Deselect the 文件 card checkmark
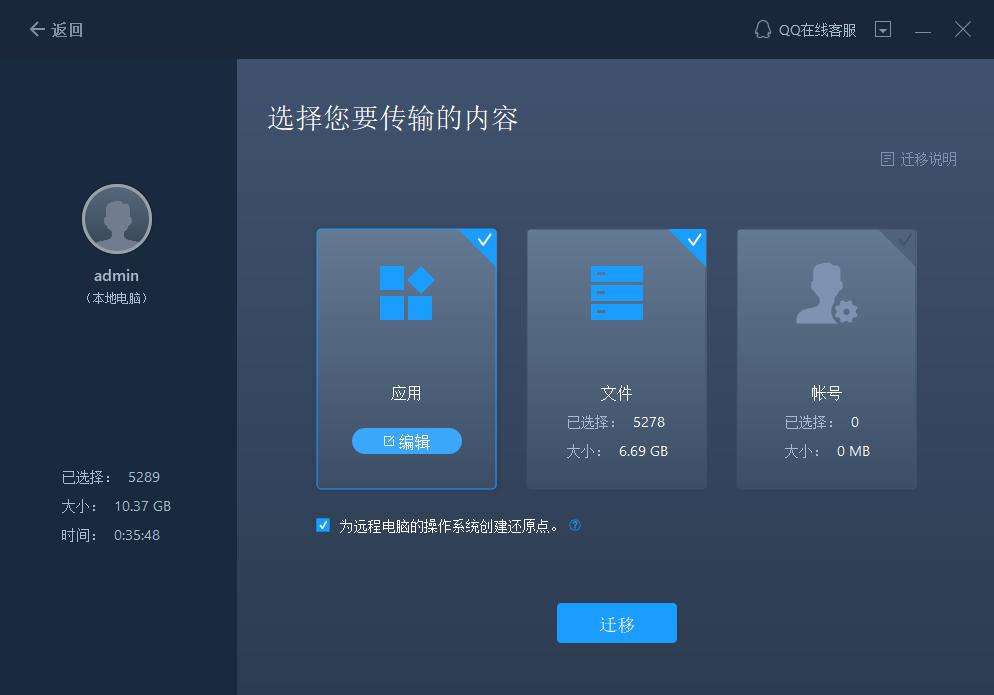The height and width of the screenshot is (695, 994). click(692, 240)
